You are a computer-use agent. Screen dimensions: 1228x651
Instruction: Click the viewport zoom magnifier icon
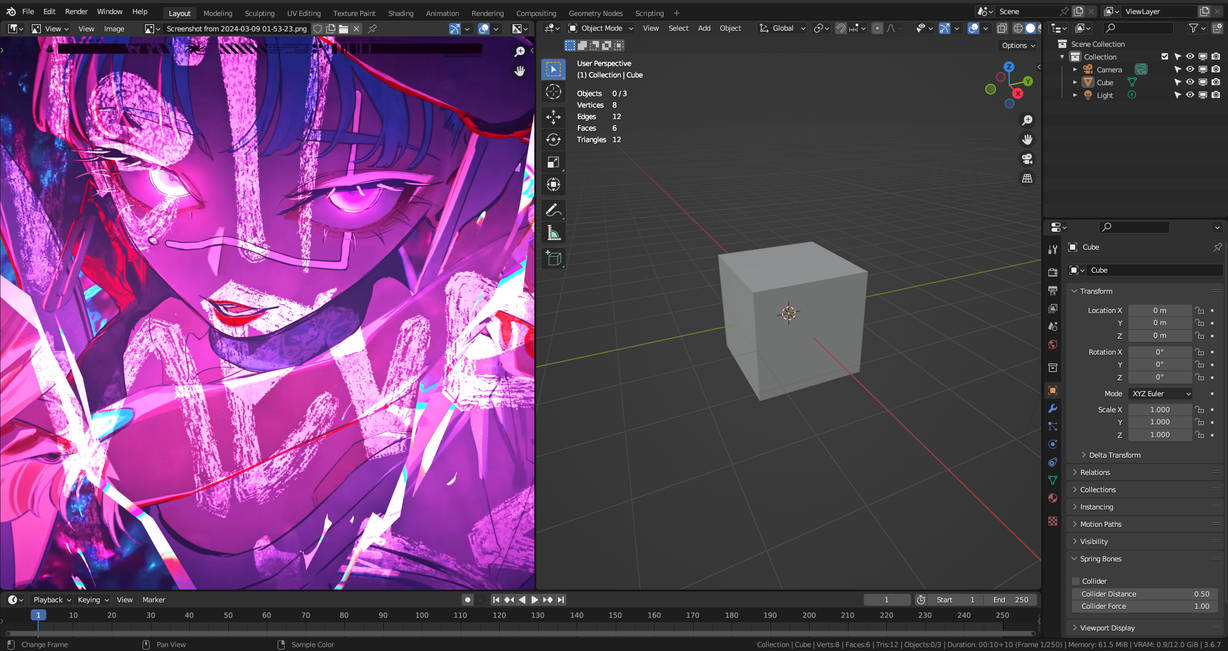1027,120
